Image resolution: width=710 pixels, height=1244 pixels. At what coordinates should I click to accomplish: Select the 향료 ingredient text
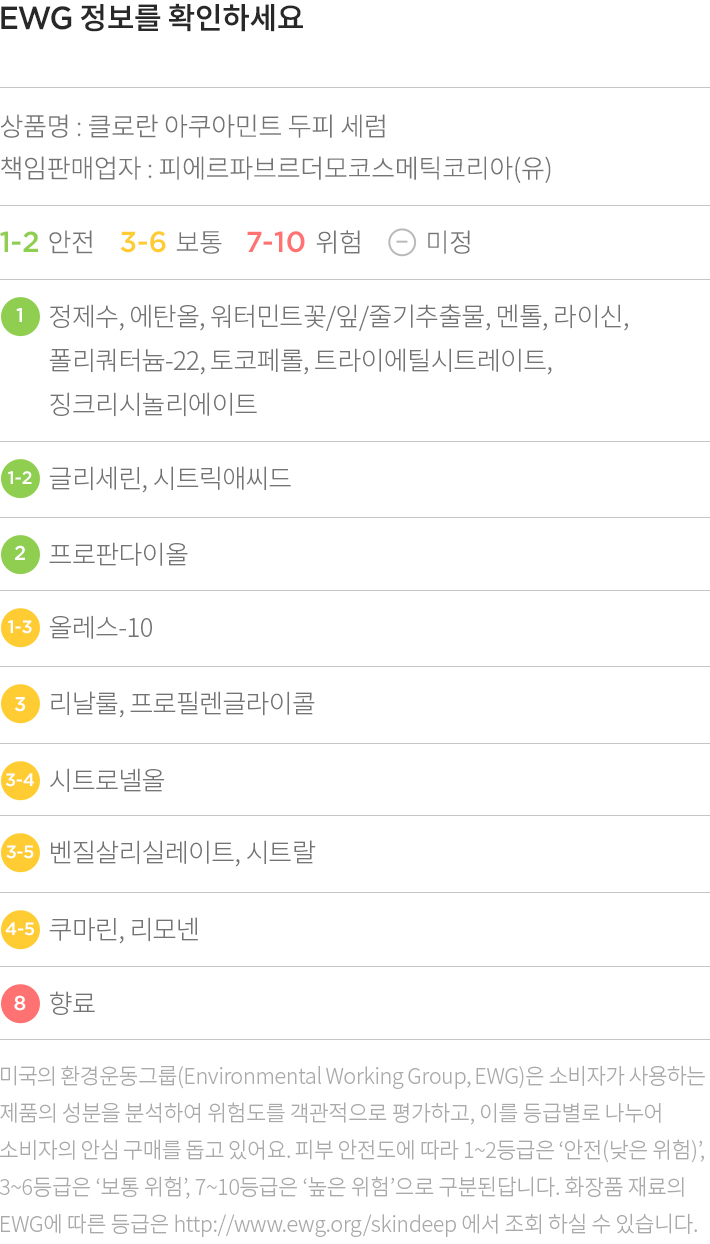click(x=72, y=1003)
